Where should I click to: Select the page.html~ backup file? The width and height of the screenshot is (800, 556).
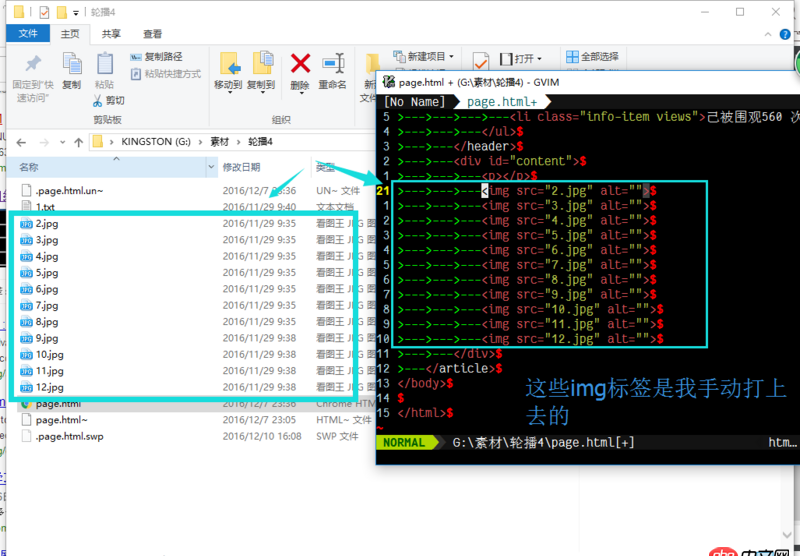tap(62, 420)
